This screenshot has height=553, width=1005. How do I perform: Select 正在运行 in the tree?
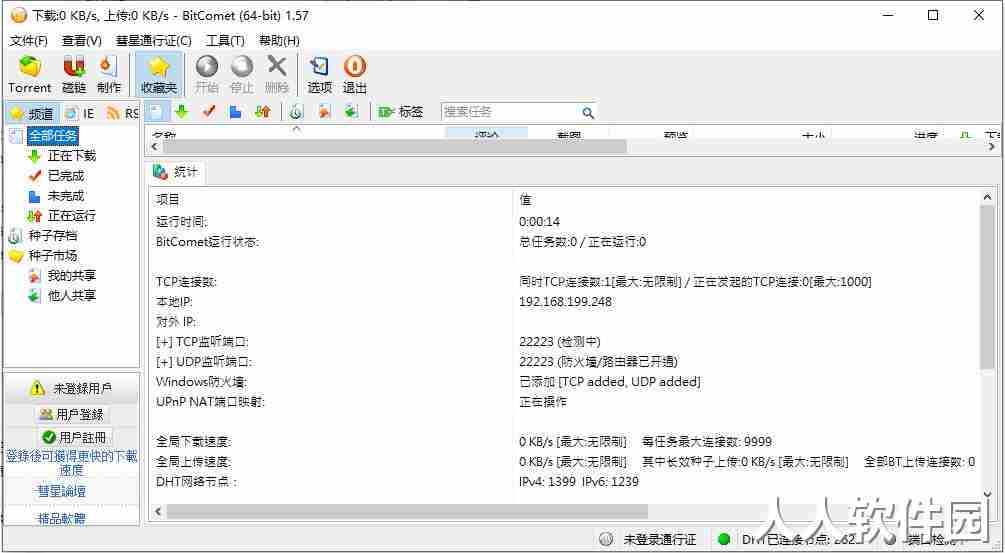coord(71,216)
